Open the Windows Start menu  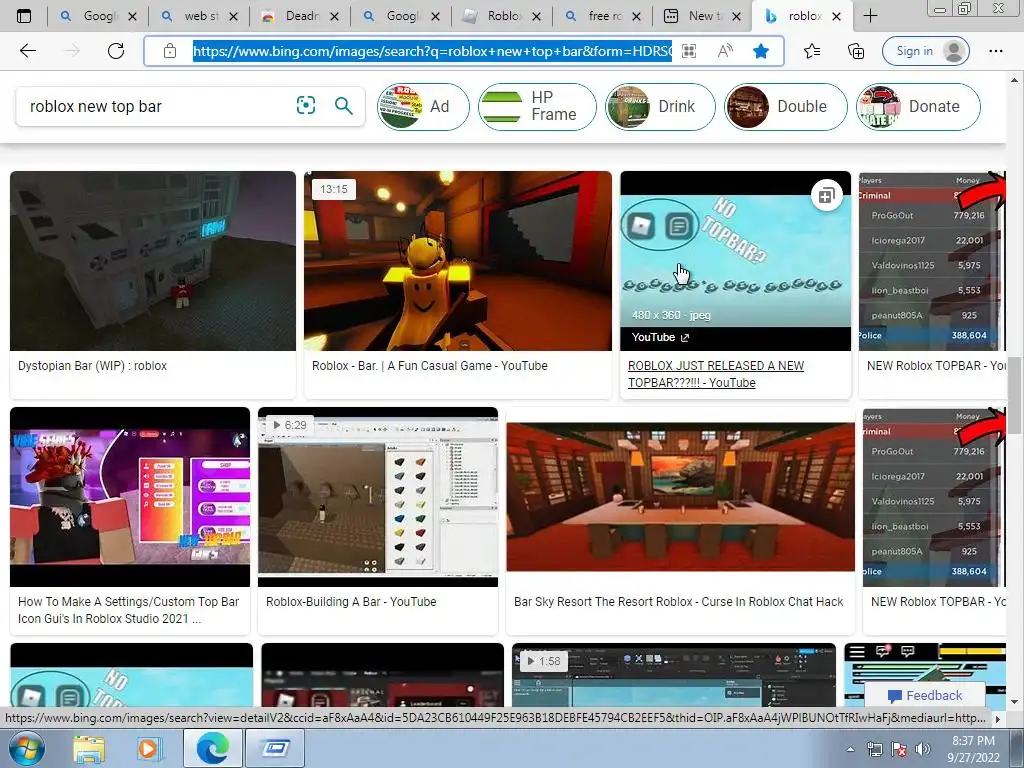[x=25, y=748]
